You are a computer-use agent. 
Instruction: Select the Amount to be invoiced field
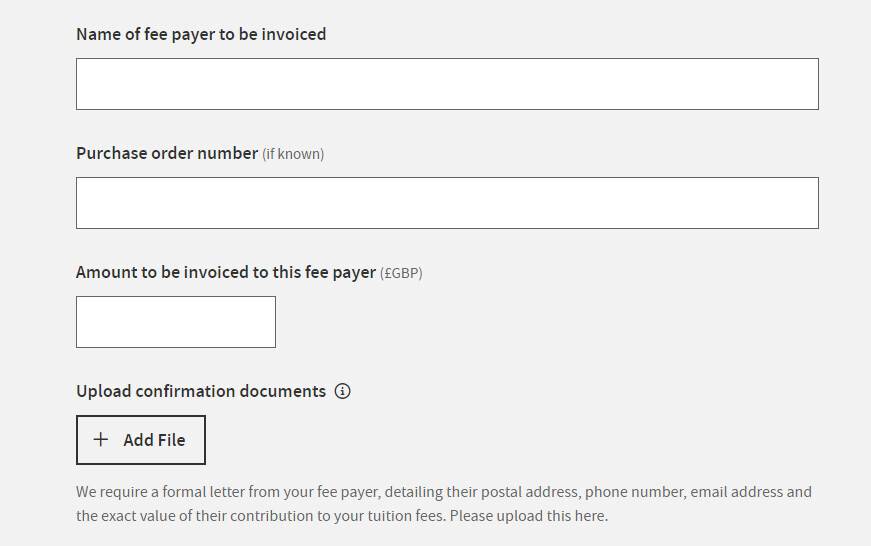176,322
